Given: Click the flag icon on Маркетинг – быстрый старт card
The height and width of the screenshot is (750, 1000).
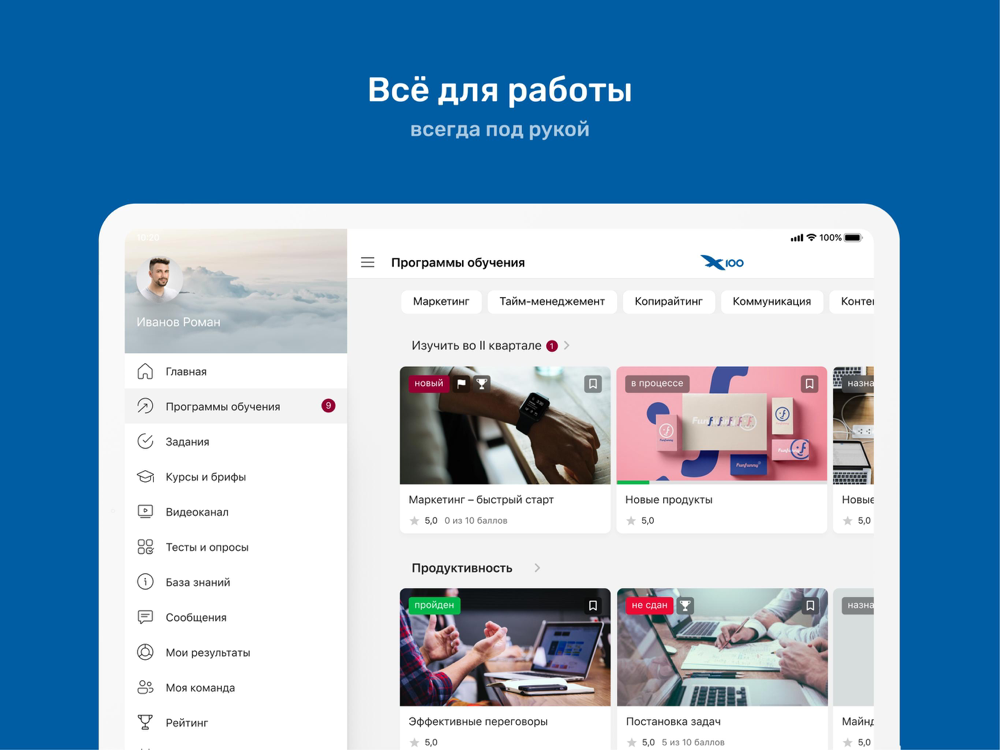Looking at the screenshot, I should click(461, 383).
